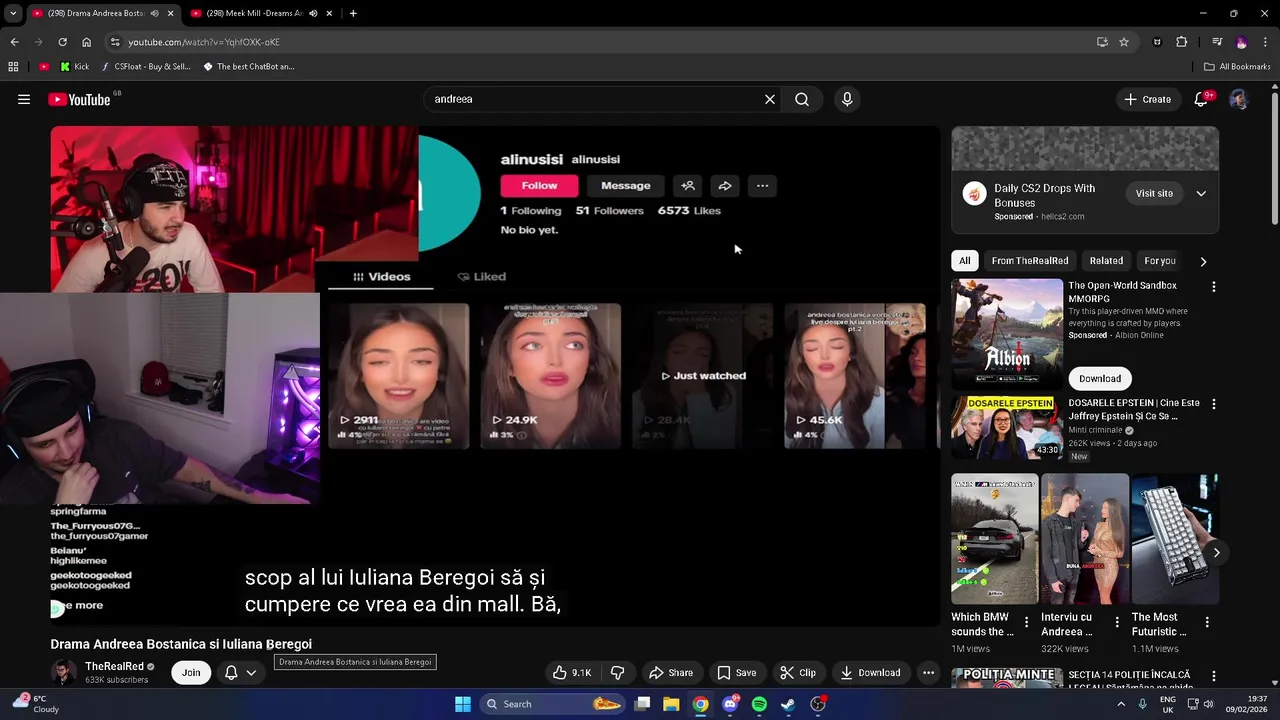The height and width of the screenshot is (720, 1280).
Task: Open All Bookmarks folder
Action: 1237,67
